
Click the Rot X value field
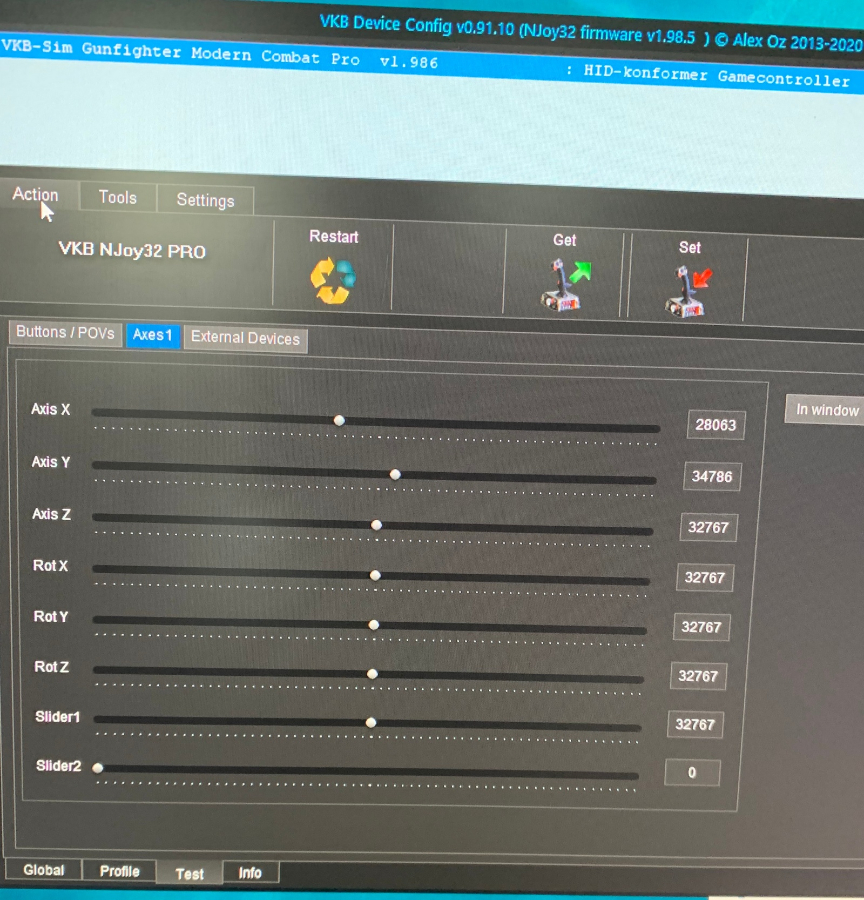tap(705, 577)
